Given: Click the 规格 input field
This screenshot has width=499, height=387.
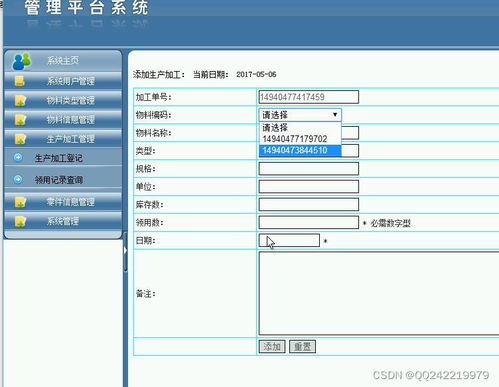Looking at the screenshot, I should (x=309, y=169).
